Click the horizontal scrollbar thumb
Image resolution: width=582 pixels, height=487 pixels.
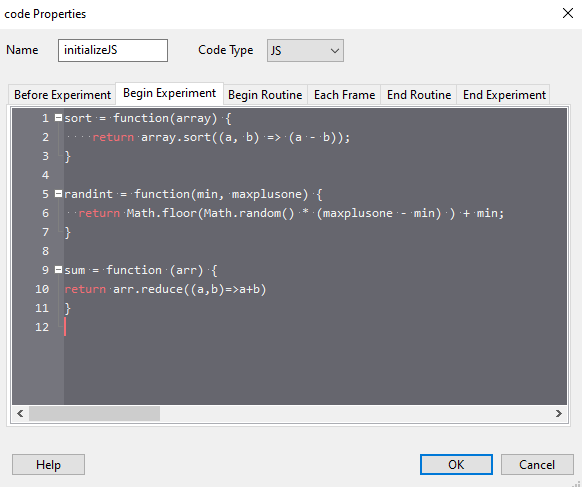pyautogui.click(x=94, y=414)
